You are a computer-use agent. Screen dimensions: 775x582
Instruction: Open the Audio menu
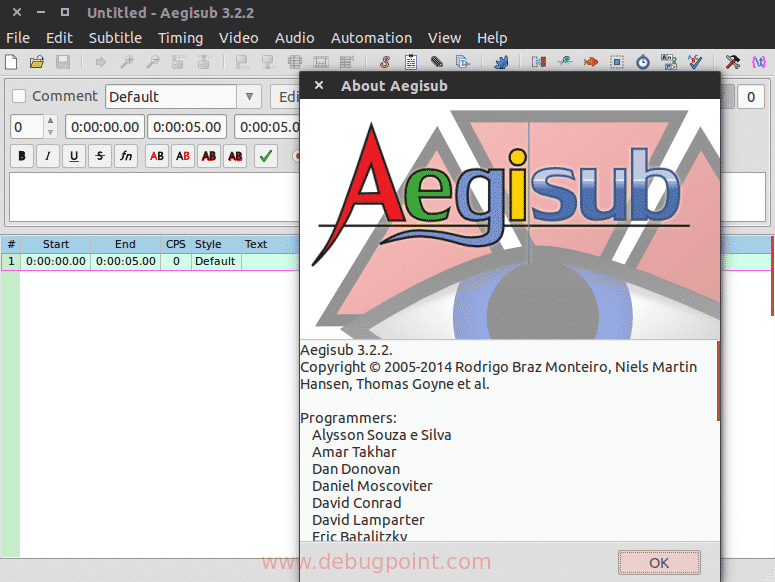click(x=295, y=38)
